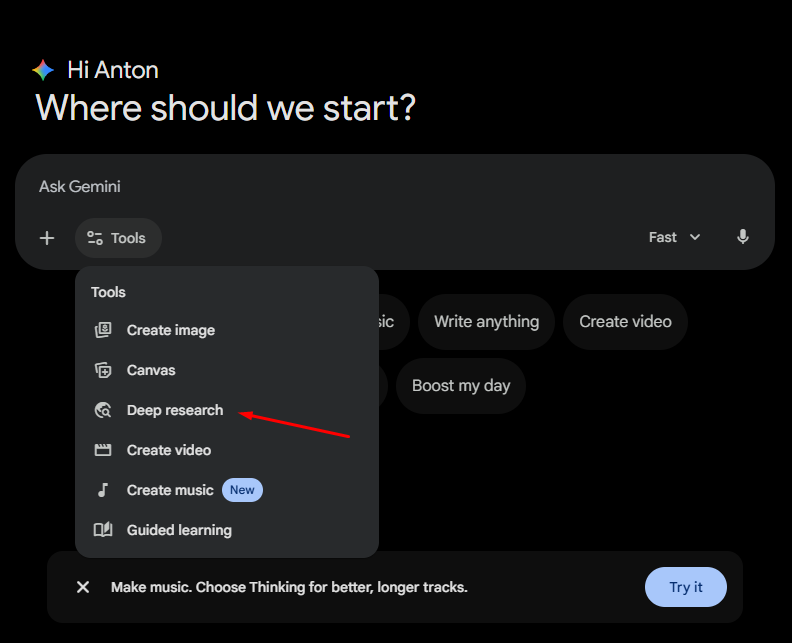Choose Guided learning from Tools menu
Image resolution: width=792 pixels, height=643 pixels.
tap(179, 530)
